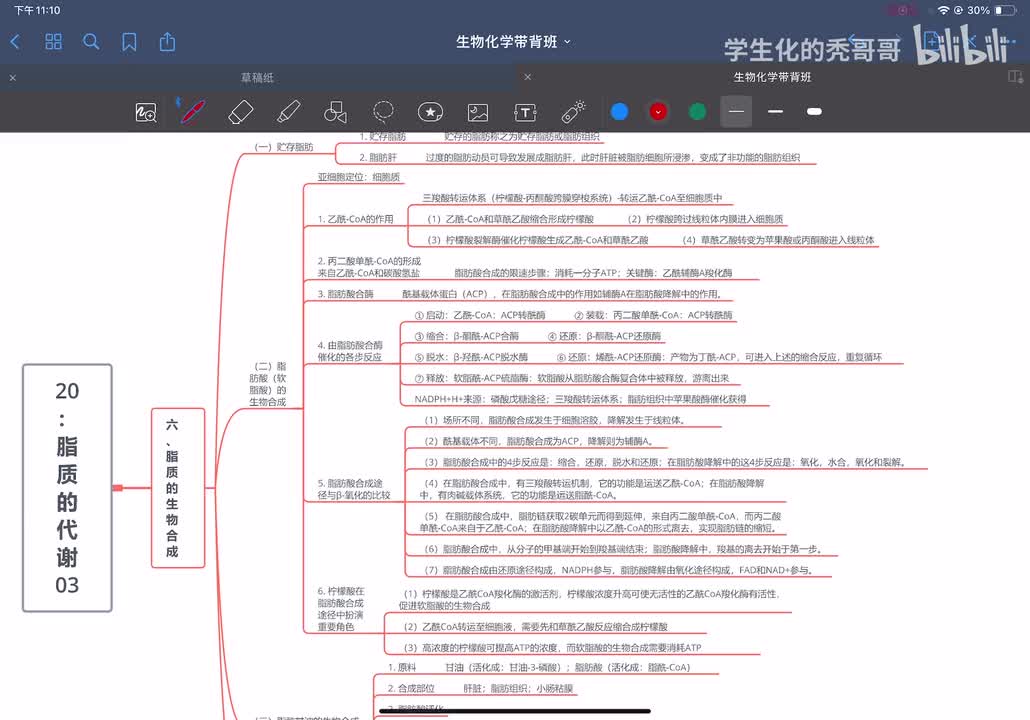Image resolution: width=1030 pixels, height=720 pixels.
Task: Select the thinnest stroke width
Action: tap(736, 112)
